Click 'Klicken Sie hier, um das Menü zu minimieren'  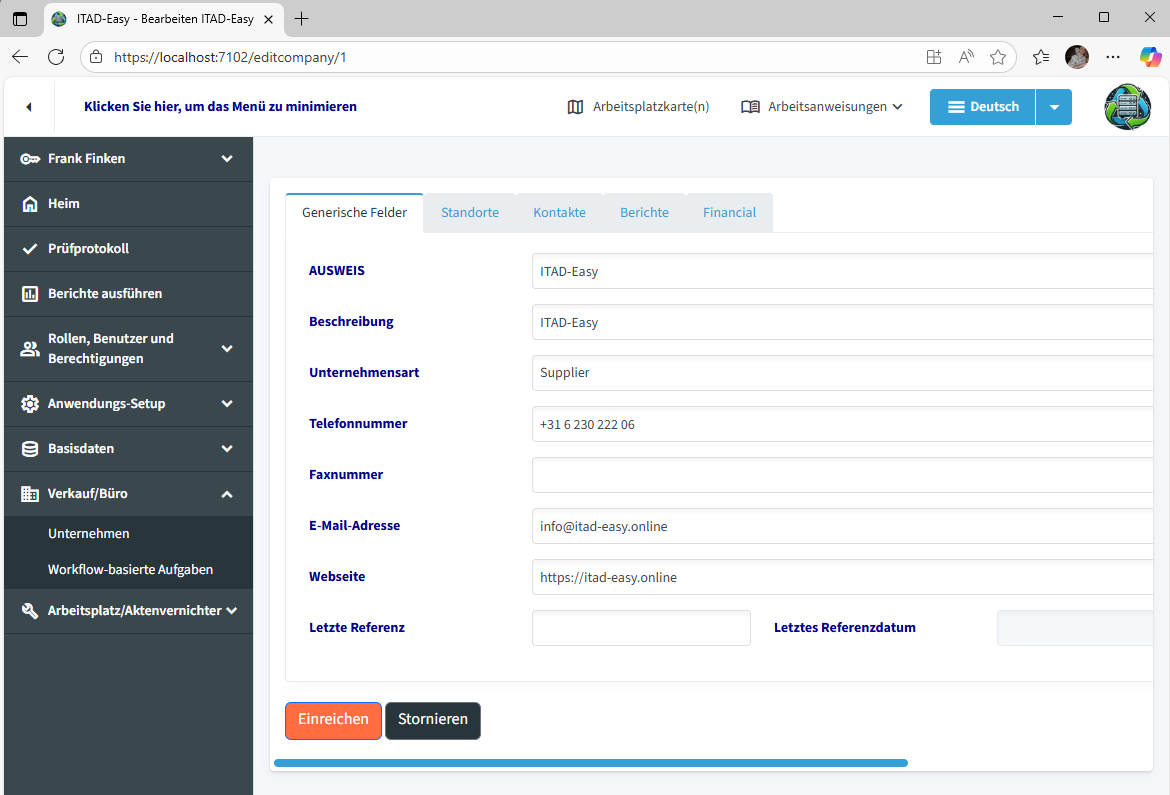[220, 107]
